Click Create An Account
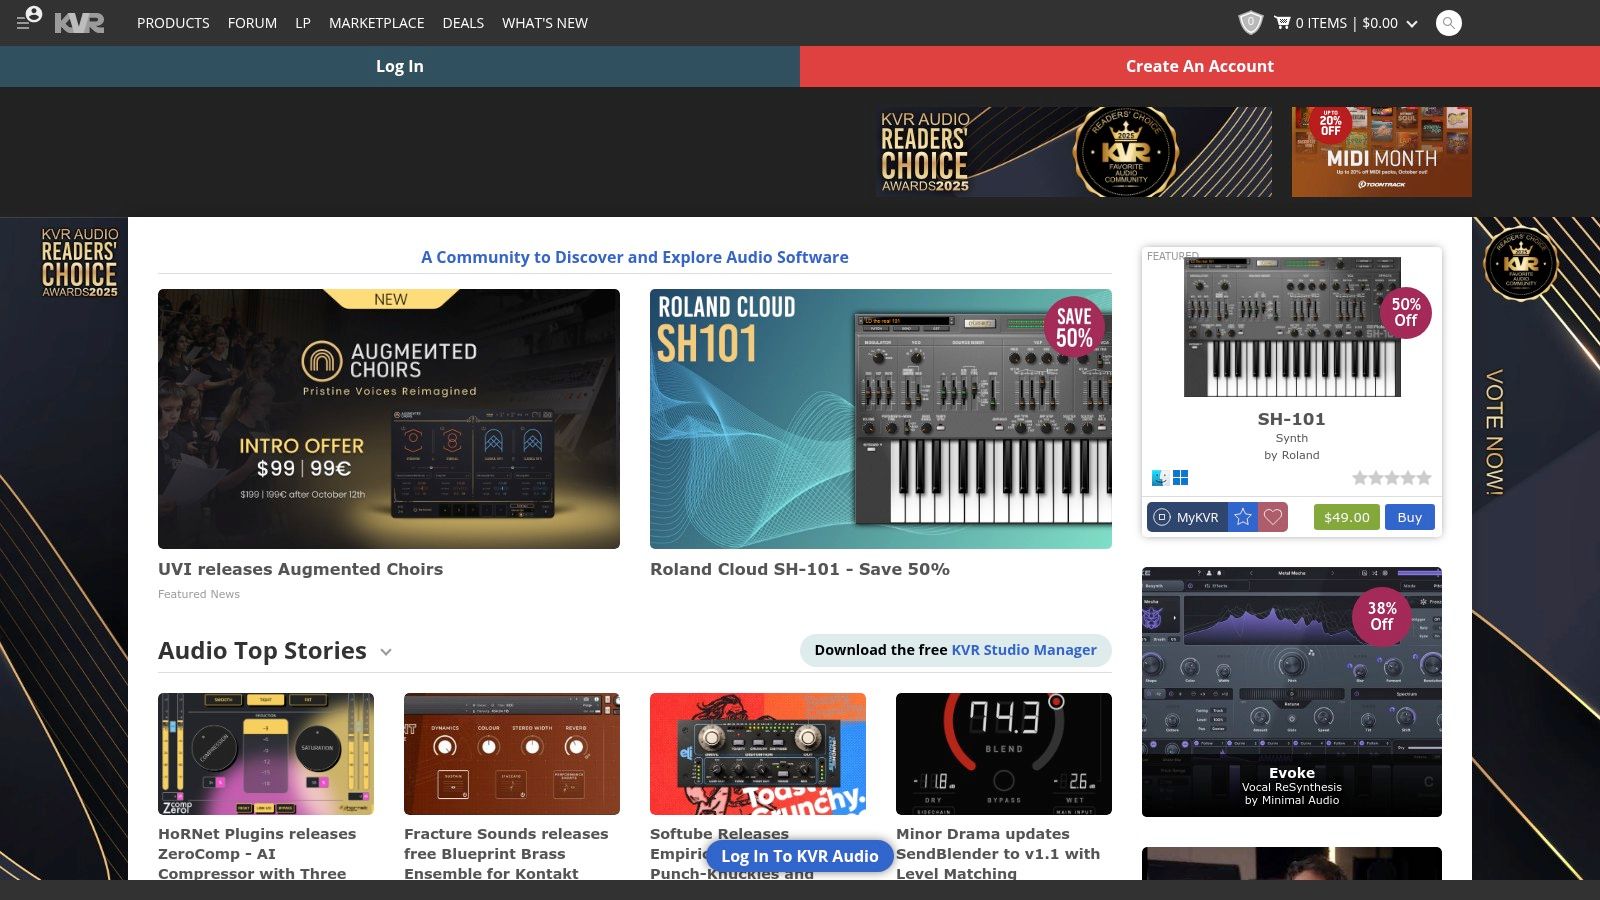 [x=1200, y=66]
